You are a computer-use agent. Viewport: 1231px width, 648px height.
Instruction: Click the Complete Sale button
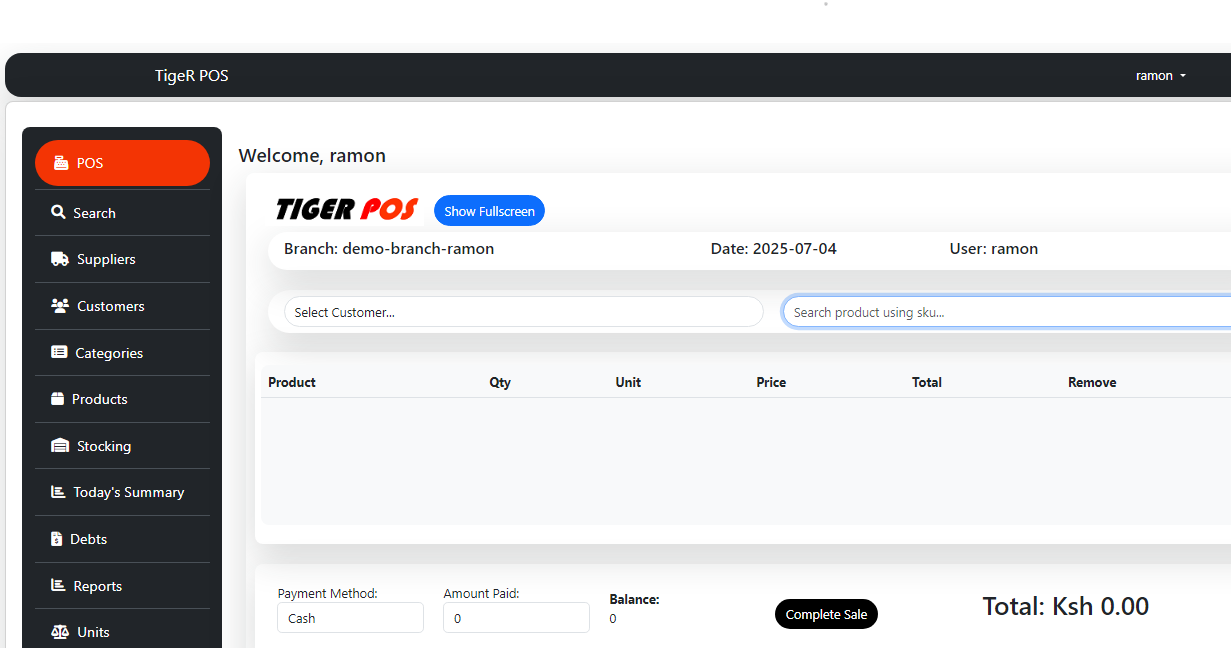tap(826, 614)
